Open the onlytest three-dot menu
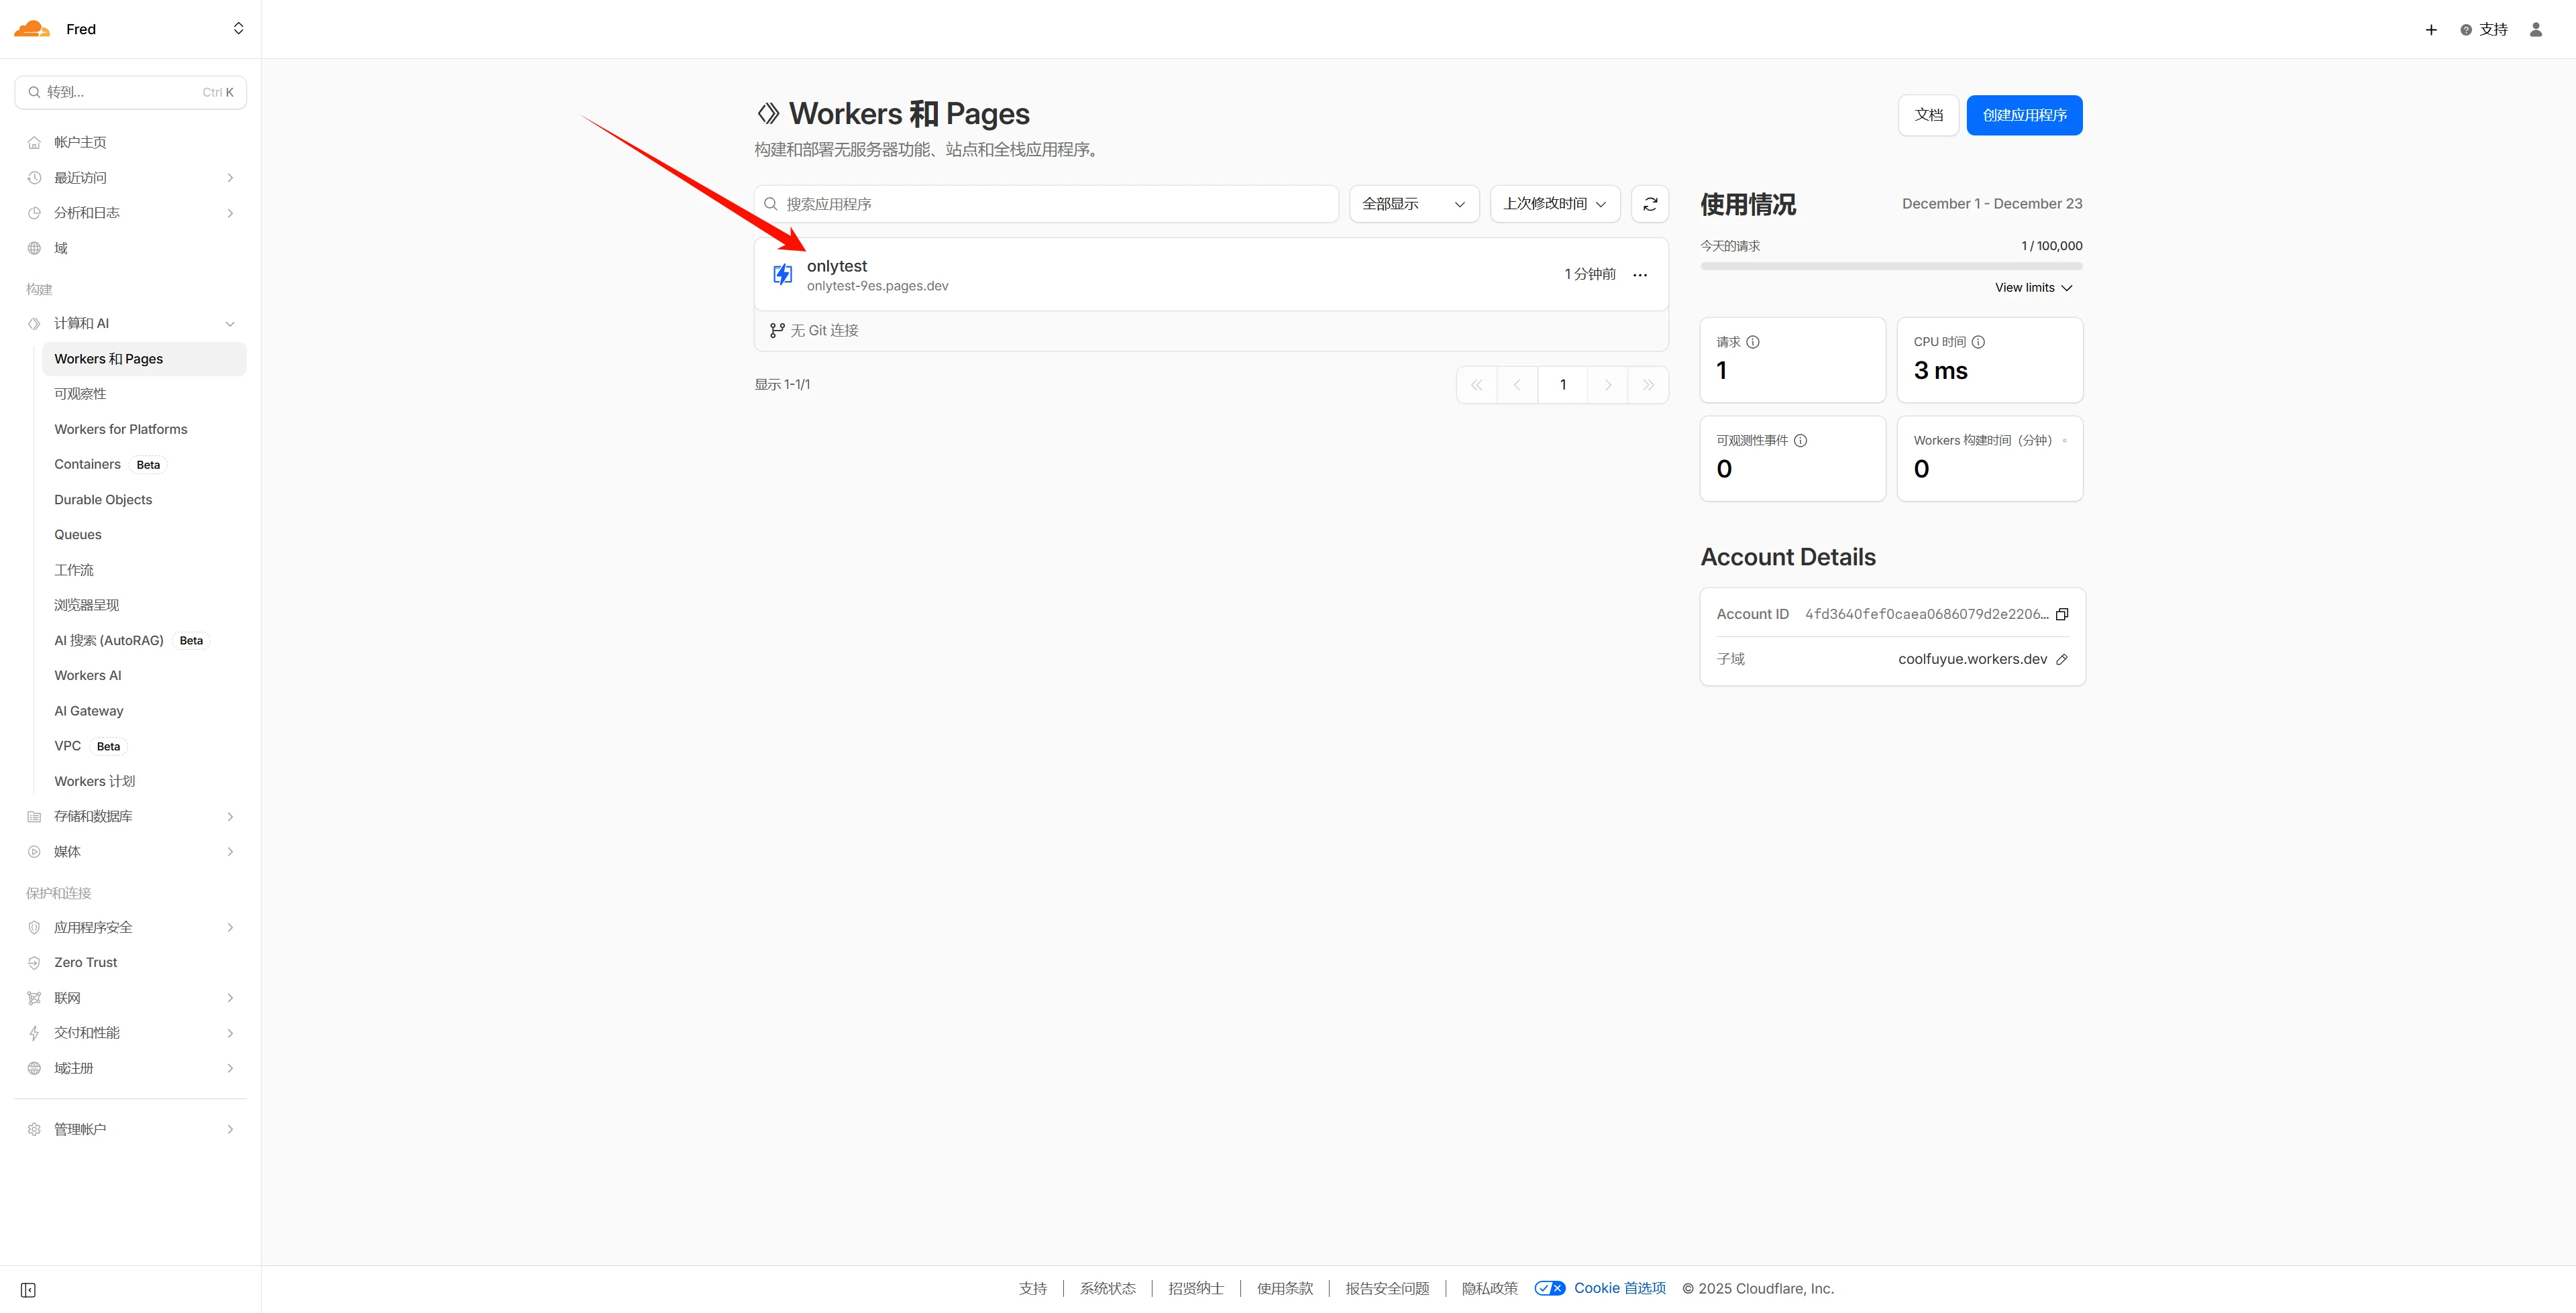Image resolution: width=2576 pixels, height=1313 pixels. coord(1640,275)
